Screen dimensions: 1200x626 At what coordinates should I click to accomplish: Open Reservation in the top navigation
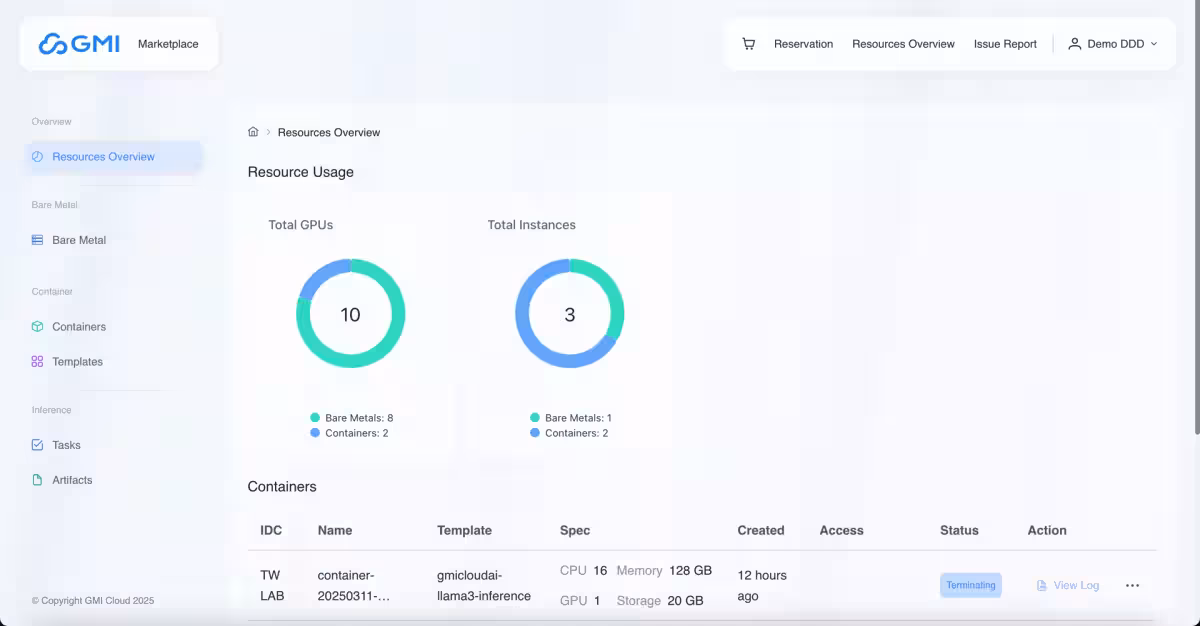803,44
